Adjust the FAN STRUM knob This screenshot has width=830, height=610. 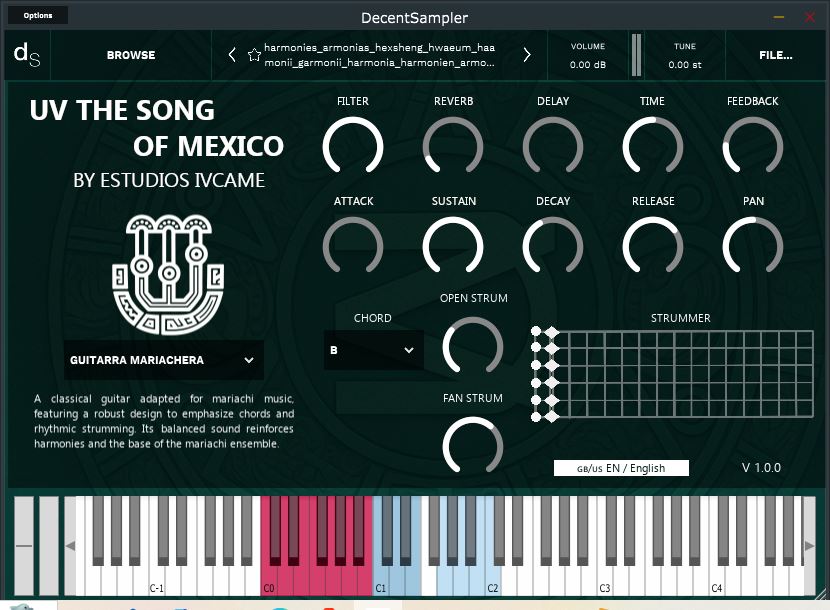tap(472, 446)
